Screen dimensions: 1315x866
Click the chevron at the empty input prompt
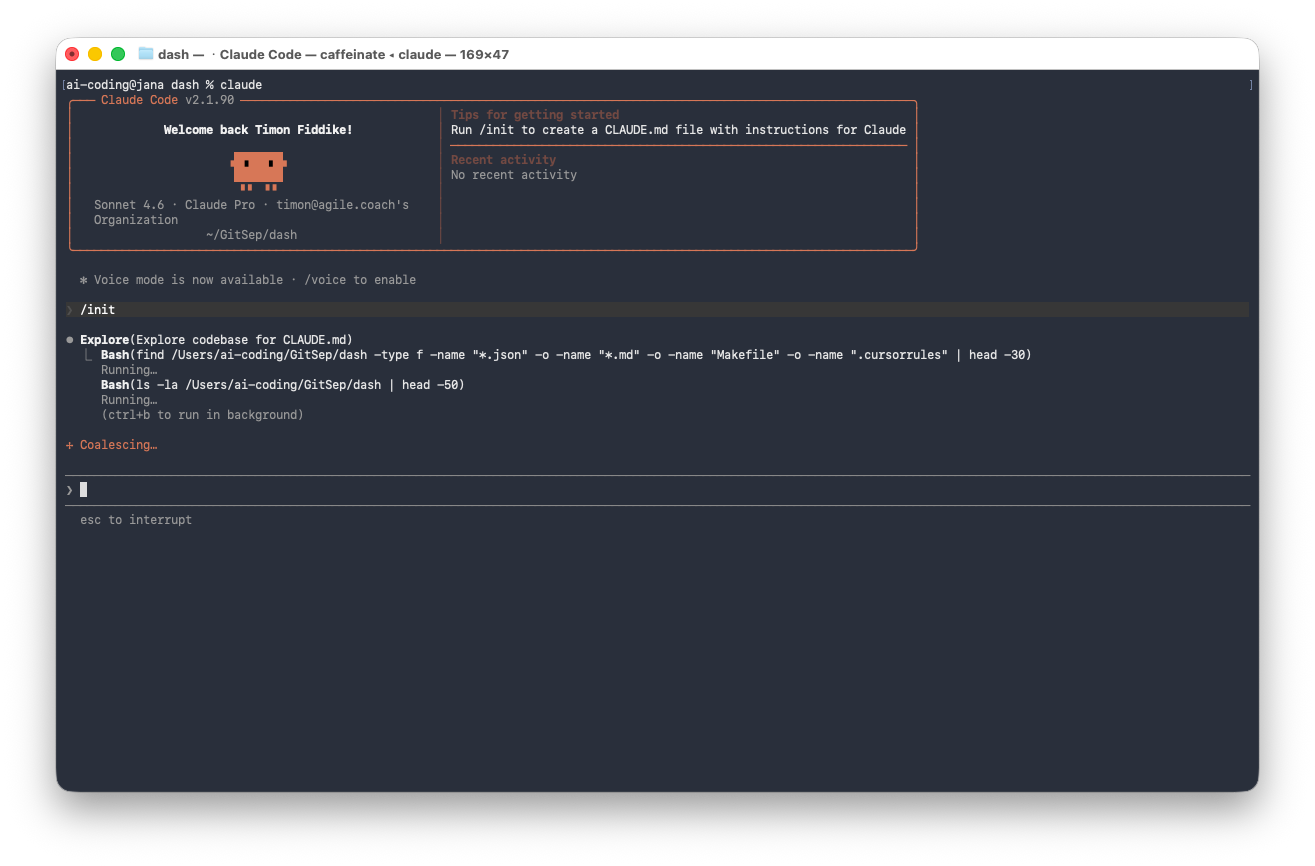(69, 490)
